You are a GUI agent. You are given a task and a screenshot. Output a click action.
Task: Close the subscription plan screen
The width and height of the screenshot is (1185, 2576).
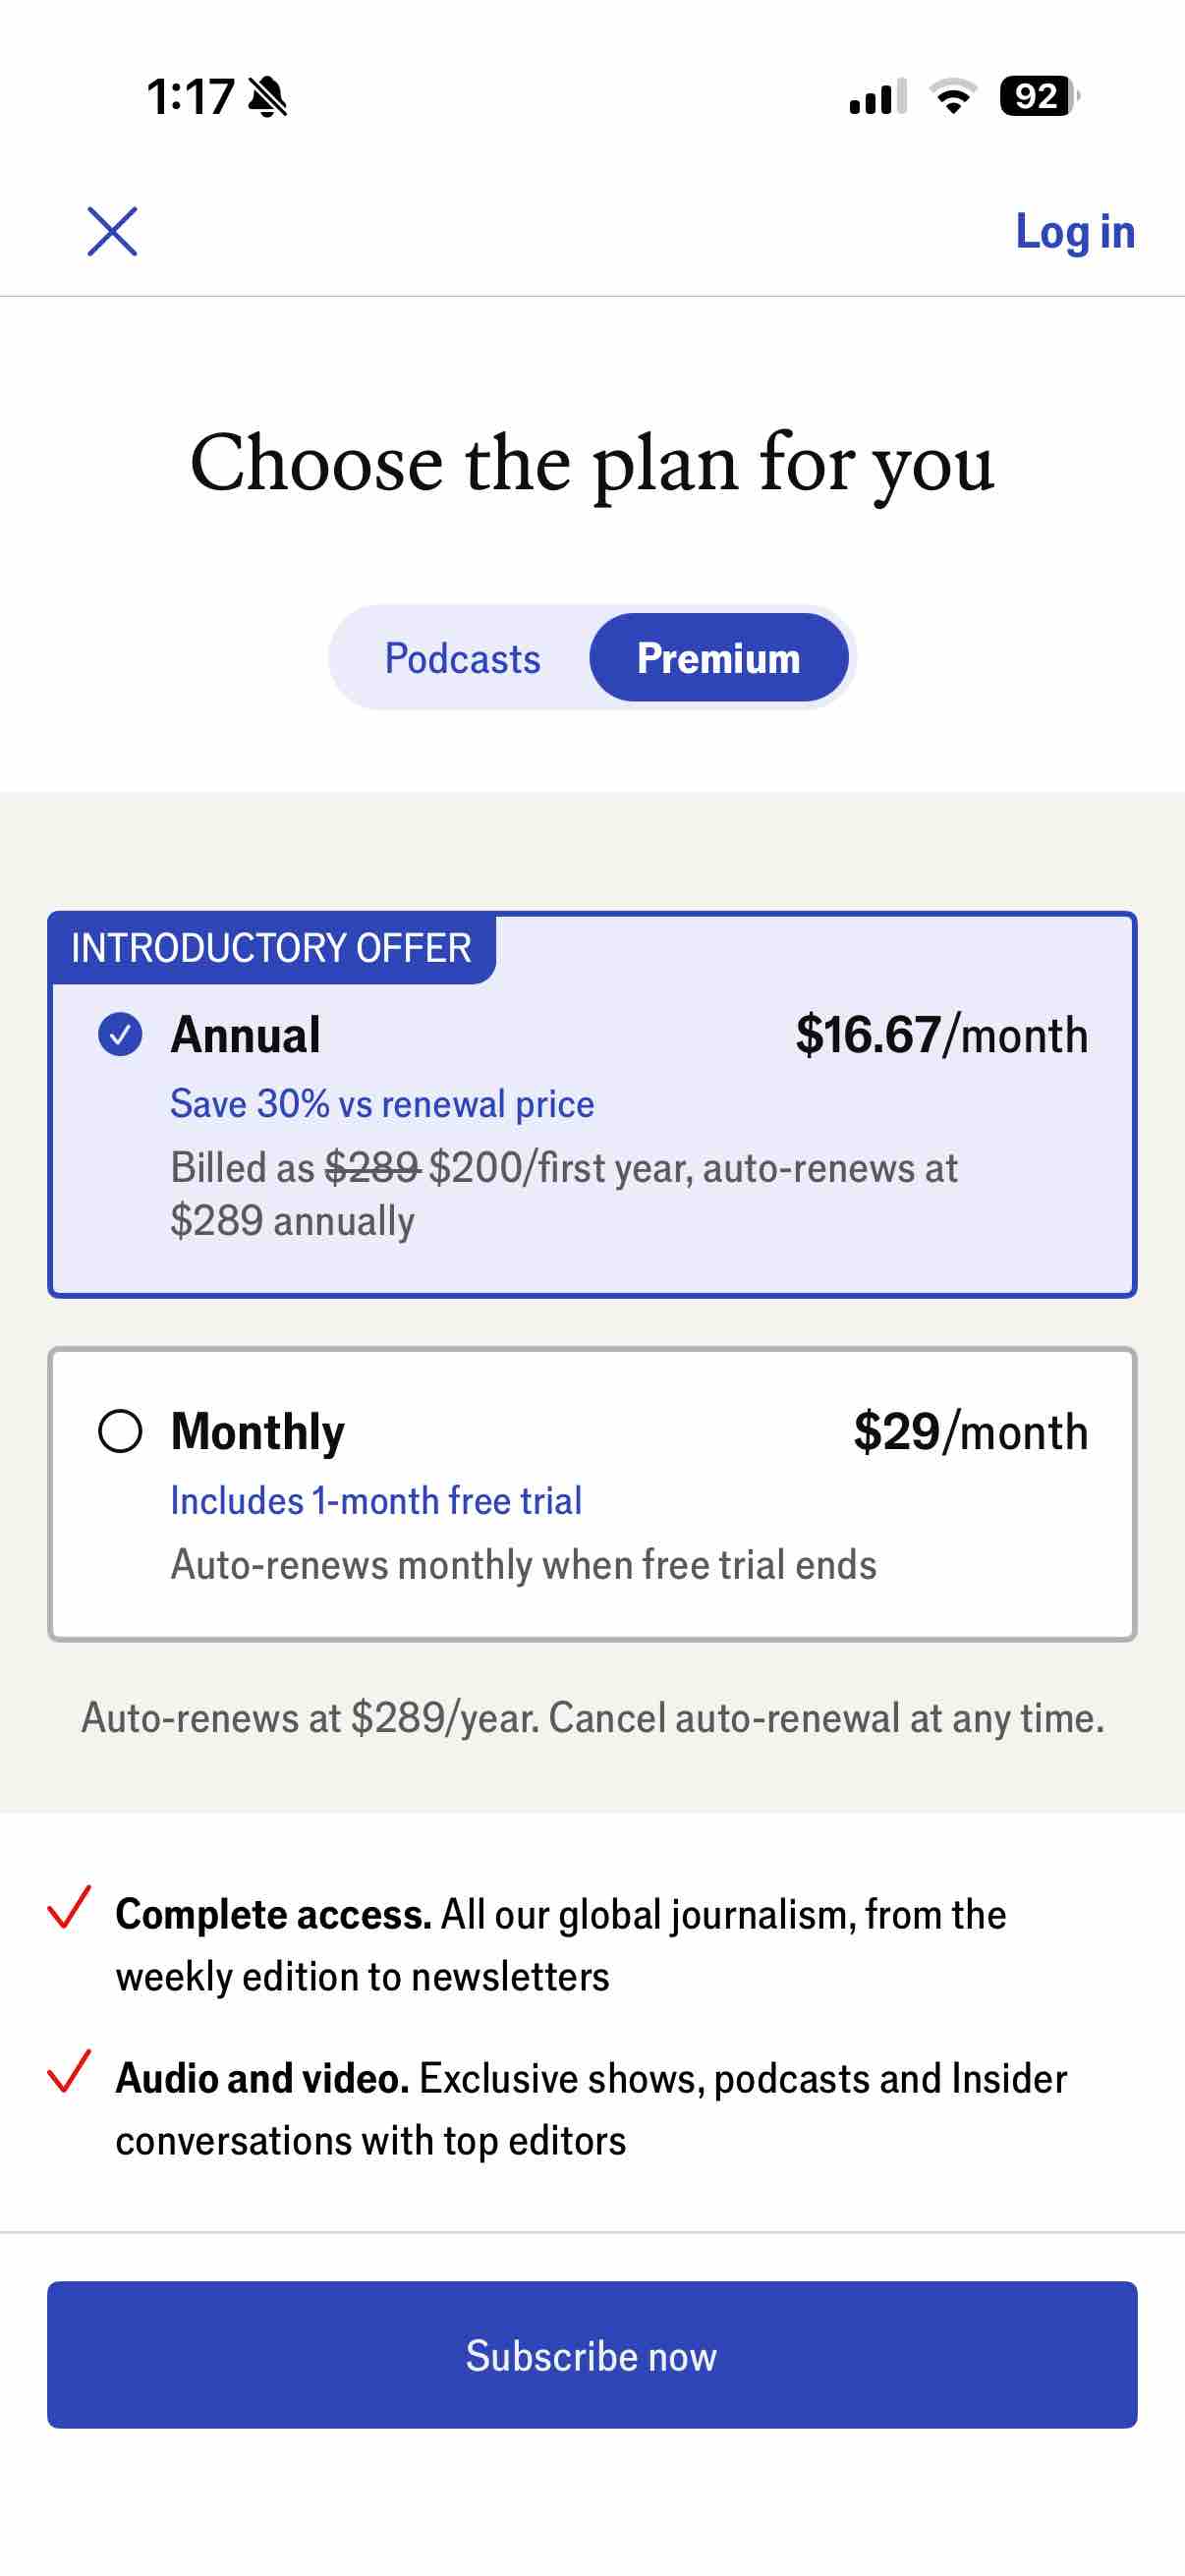[112, 232]
